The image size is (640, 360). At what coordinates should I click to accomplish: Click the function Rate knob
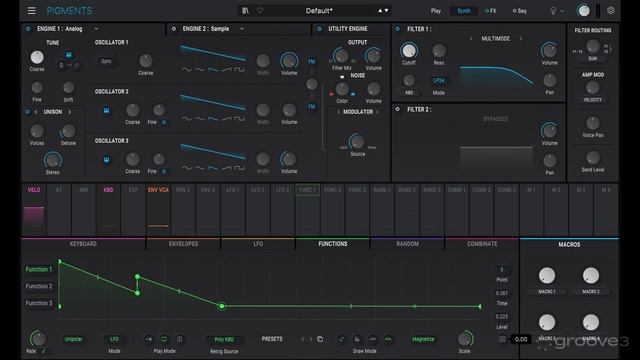click(38, 338)
